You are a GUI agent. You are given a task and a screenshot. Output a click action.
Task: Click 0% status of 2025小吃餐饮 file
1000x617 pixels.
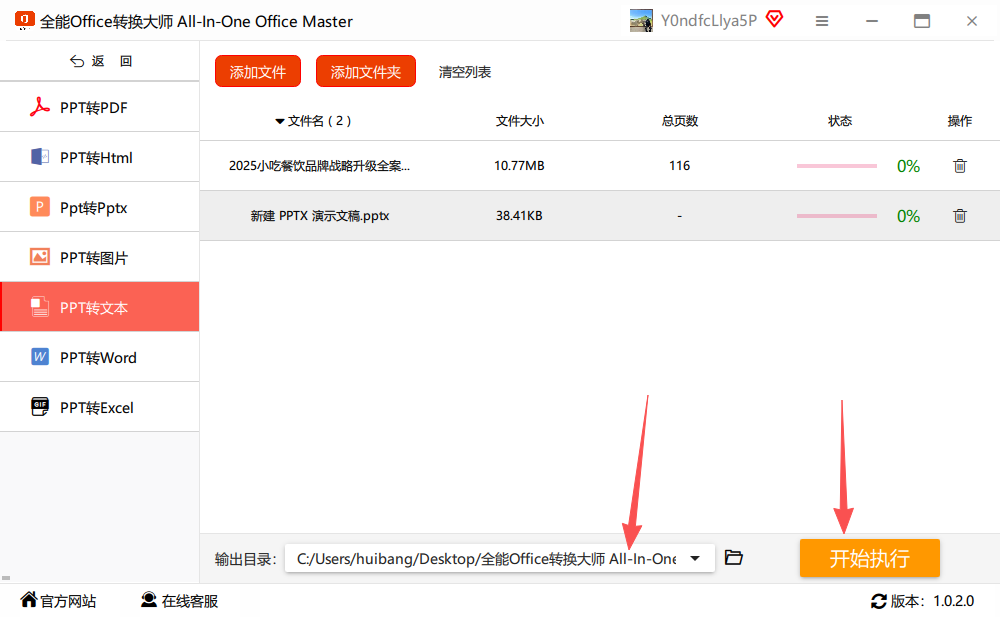coord(908,166)
